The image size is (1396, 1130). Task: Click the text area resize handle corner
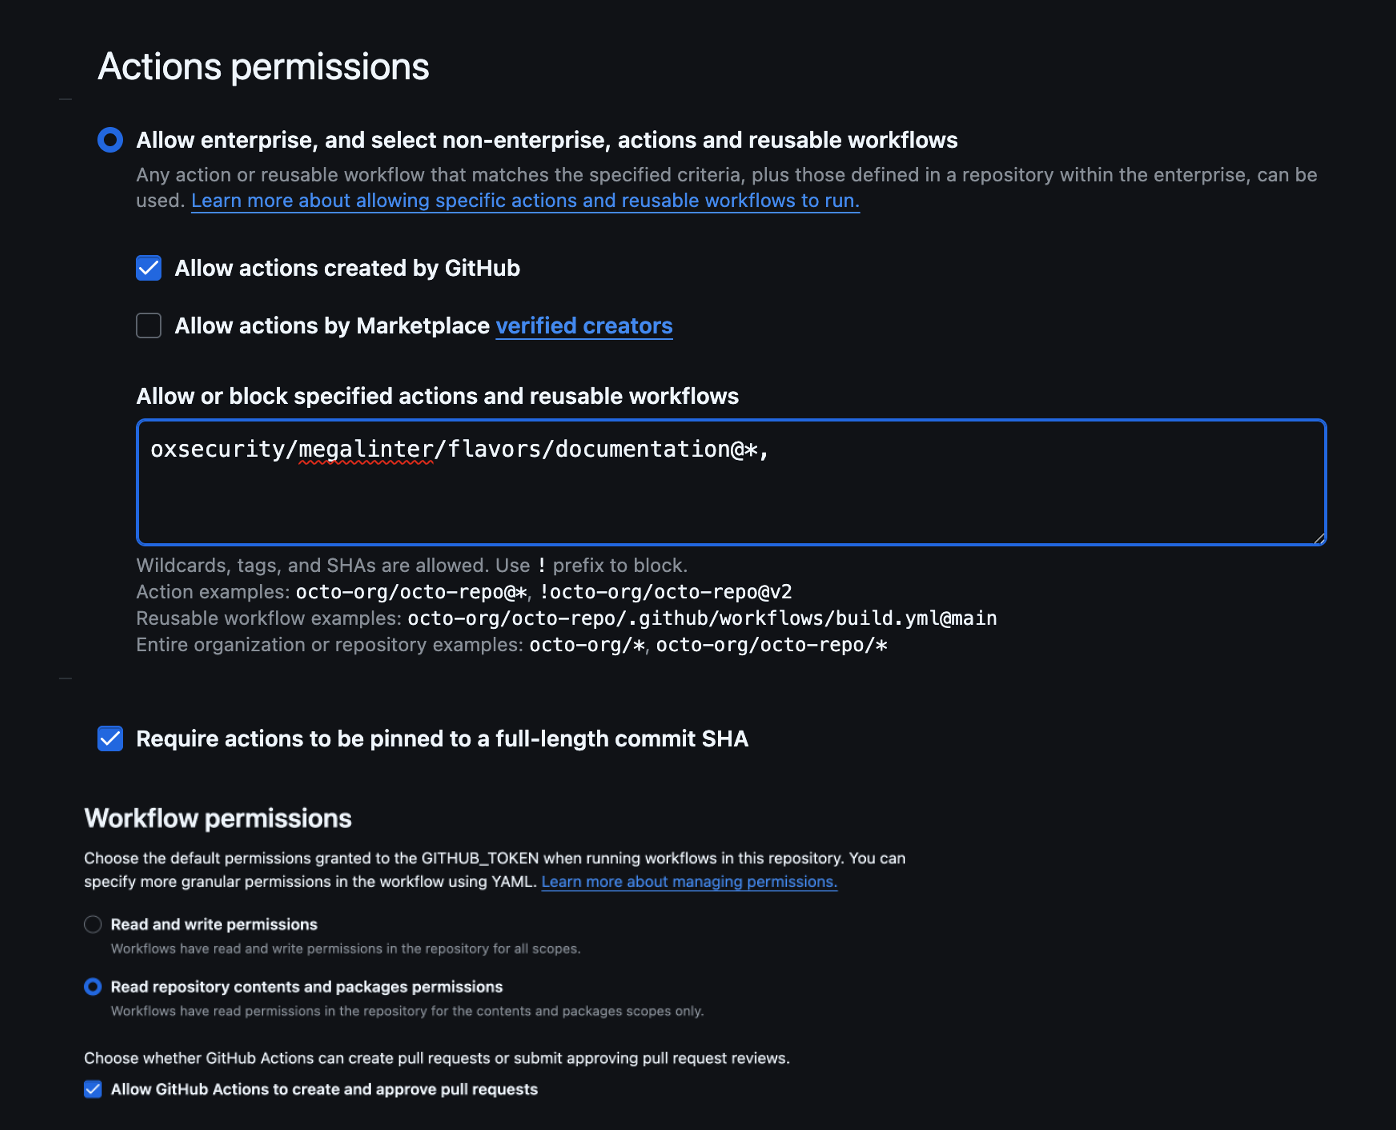[x=1319, y=538]
